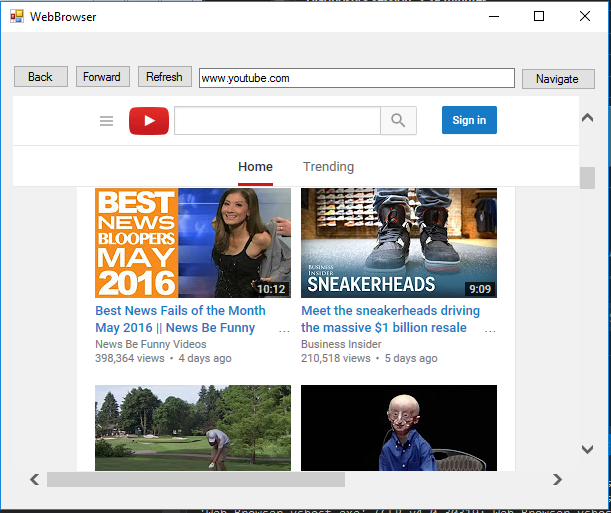This screenshot has width=611, height=513.
Task: Open the YouTube hamburger guide menu
Action: coord(107,121)
